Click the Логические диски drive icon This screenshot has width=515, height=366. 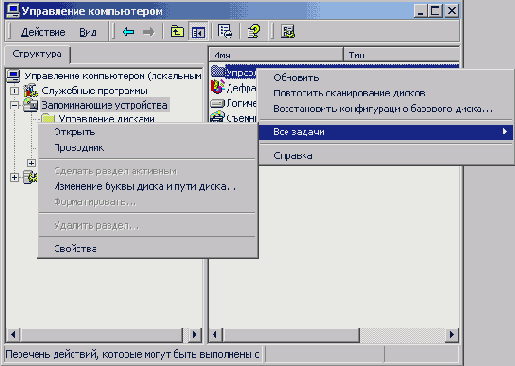click(218, 103)
